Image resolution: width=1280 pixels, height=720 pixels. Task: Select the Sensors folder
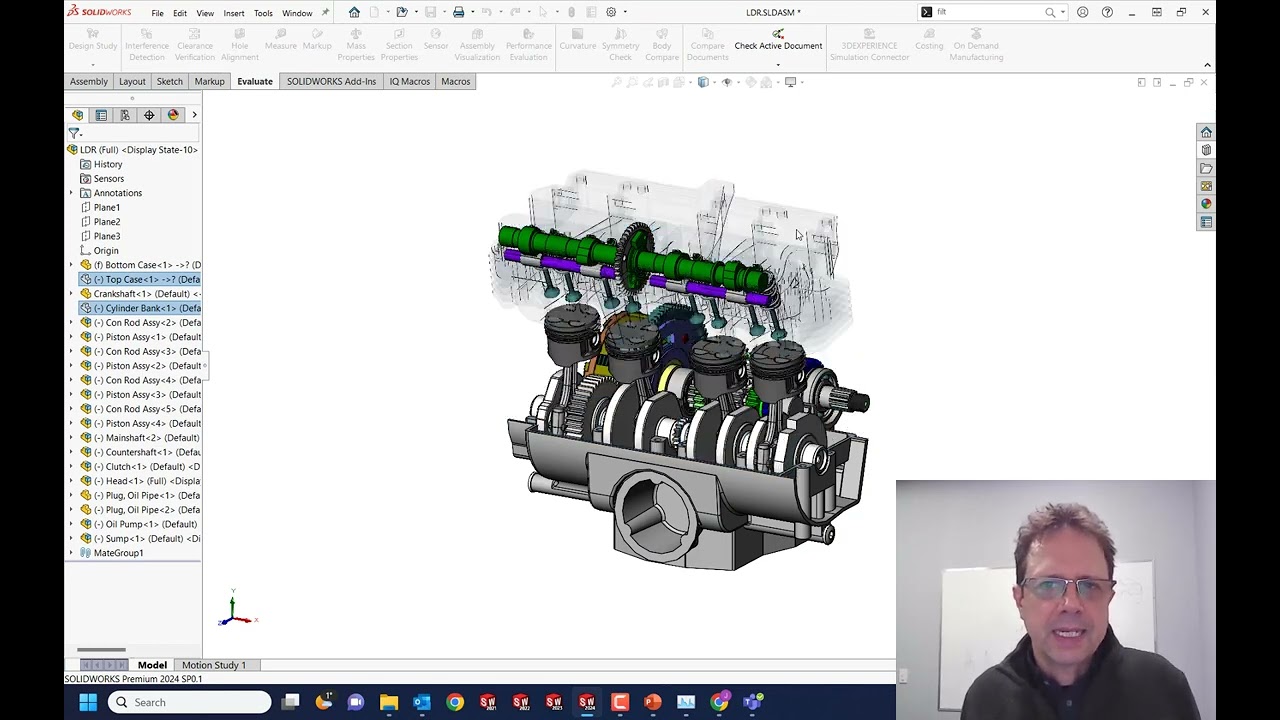[x=108, y=179]
